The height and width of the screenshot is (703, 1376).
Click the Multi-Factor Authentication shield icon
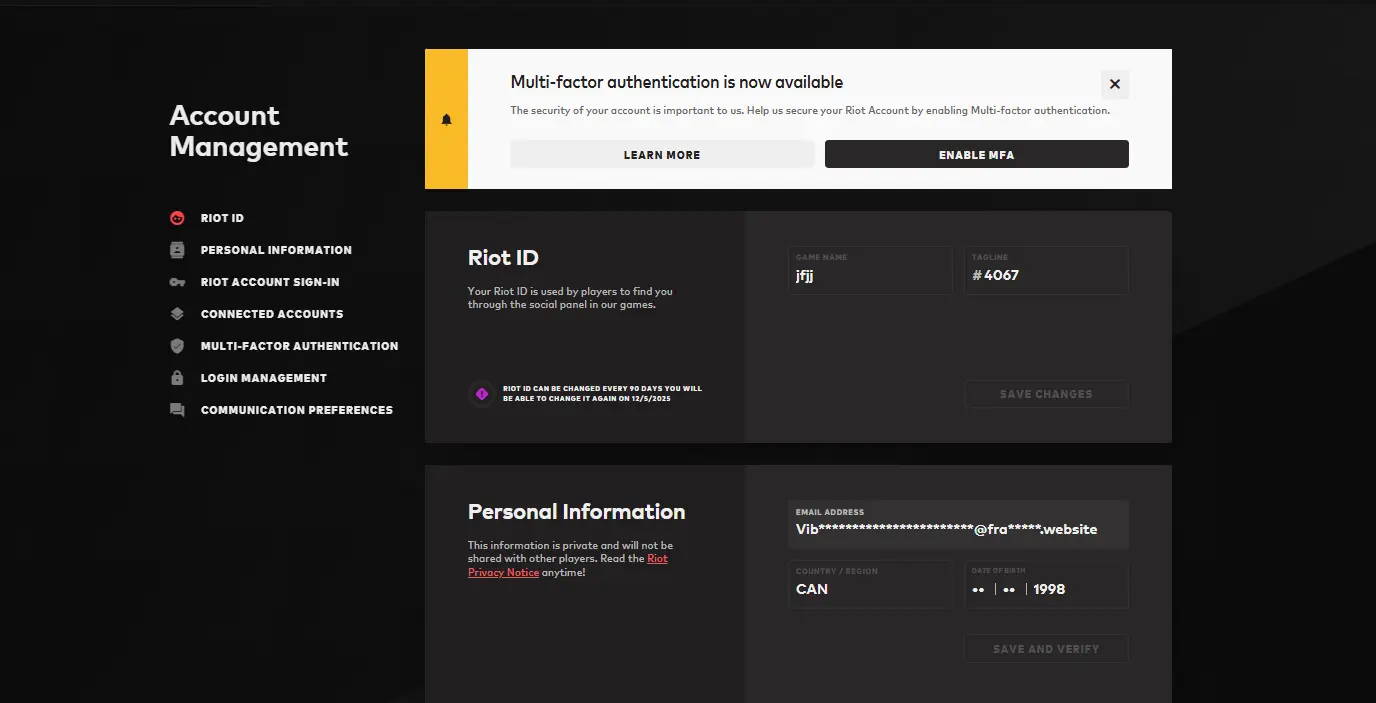[177, 346]
